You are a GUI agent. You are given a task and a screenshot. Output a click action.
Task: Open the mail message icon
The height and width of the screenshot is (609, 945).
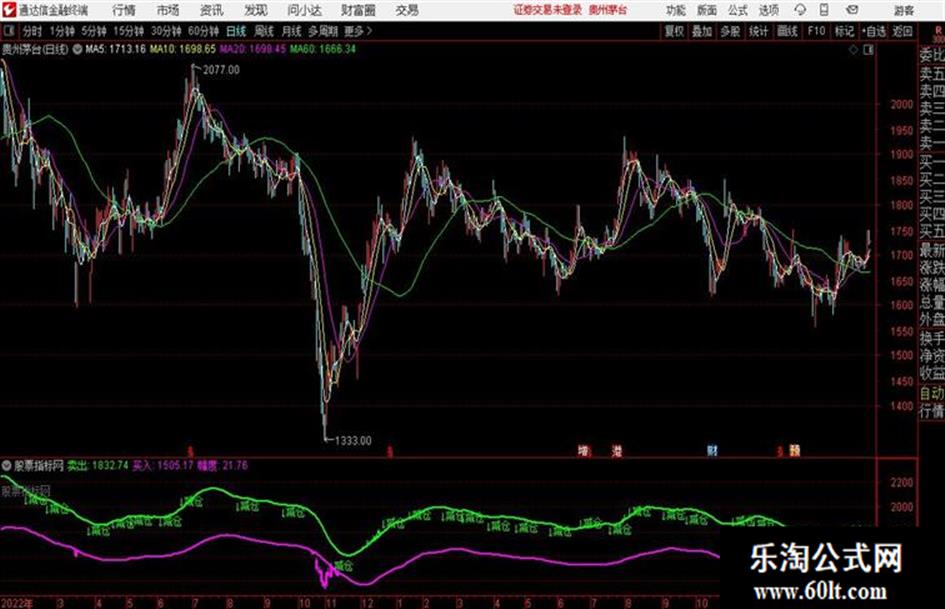[852, 10]
